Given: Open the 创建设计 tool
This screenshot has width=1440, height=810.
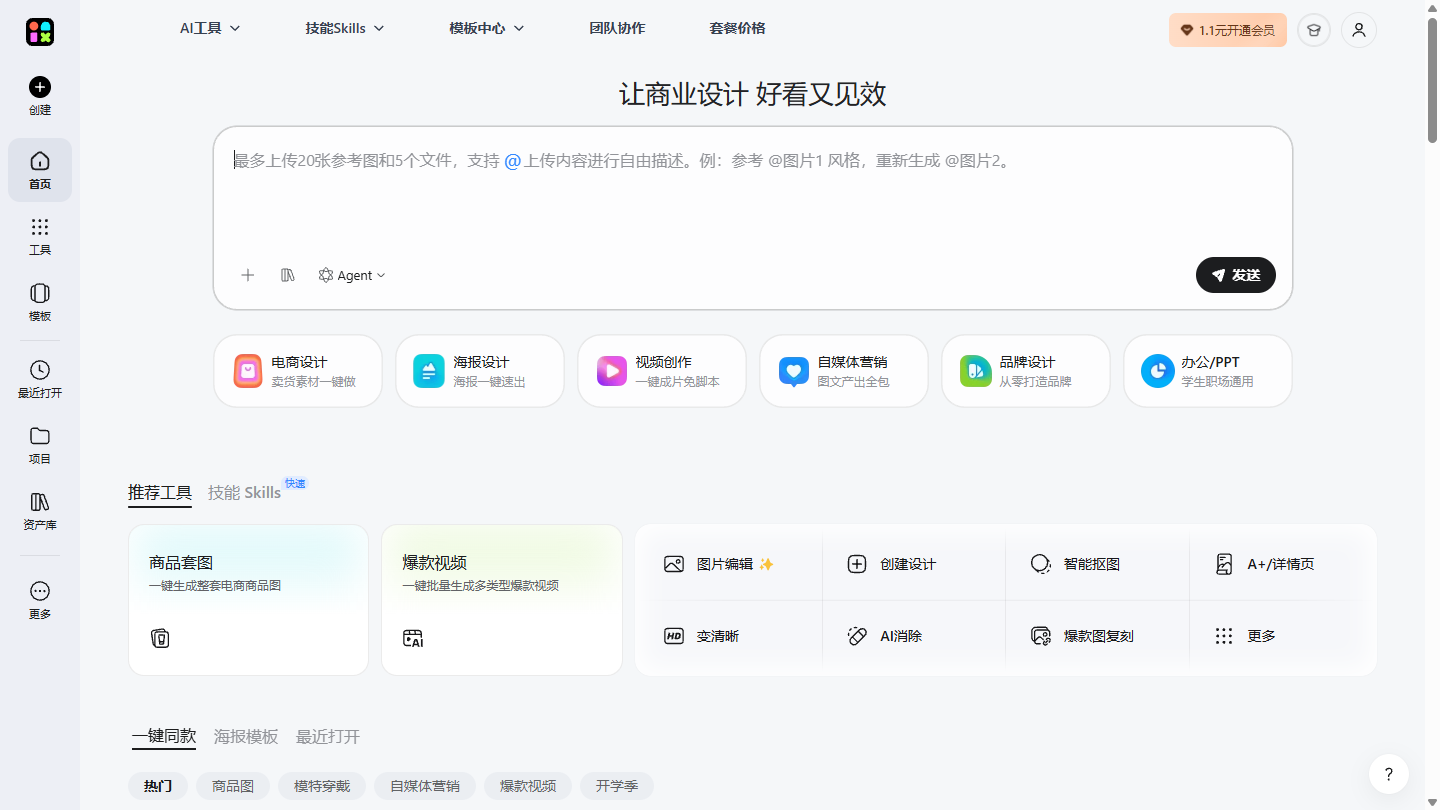Looking at the screenshot, I should 914,564.
